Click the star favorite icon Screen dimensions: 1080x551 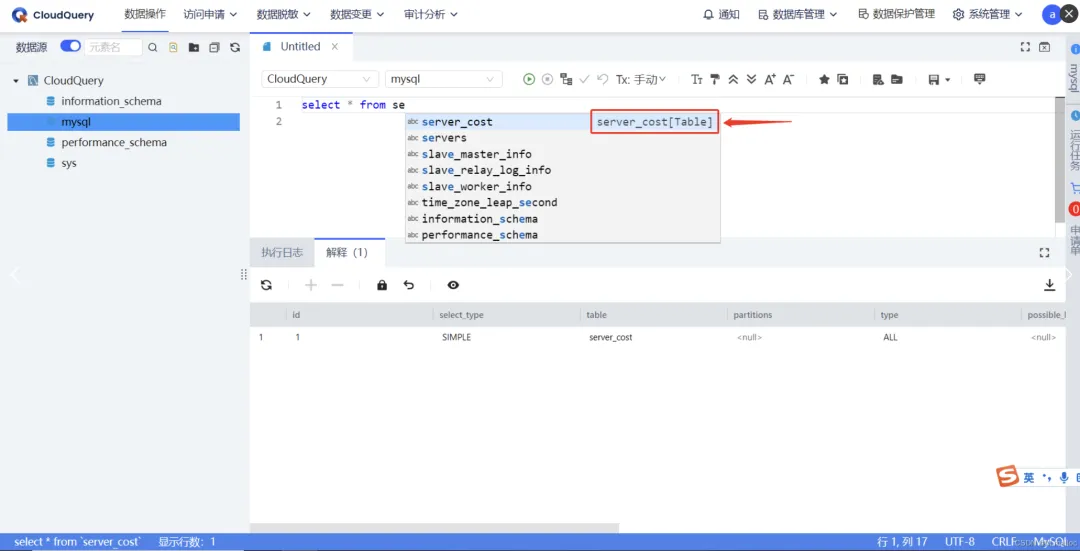click(824, 79)
